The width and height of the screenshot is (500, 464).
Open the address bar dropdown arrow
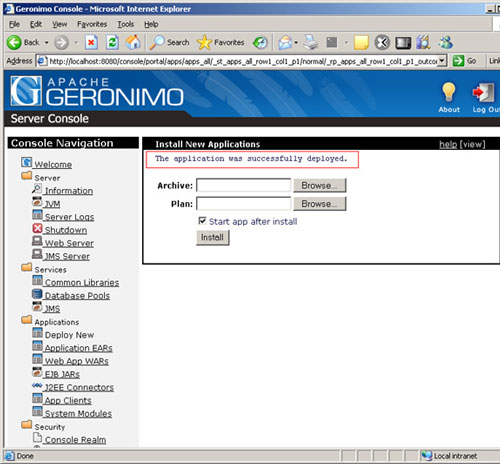[442, 61]
